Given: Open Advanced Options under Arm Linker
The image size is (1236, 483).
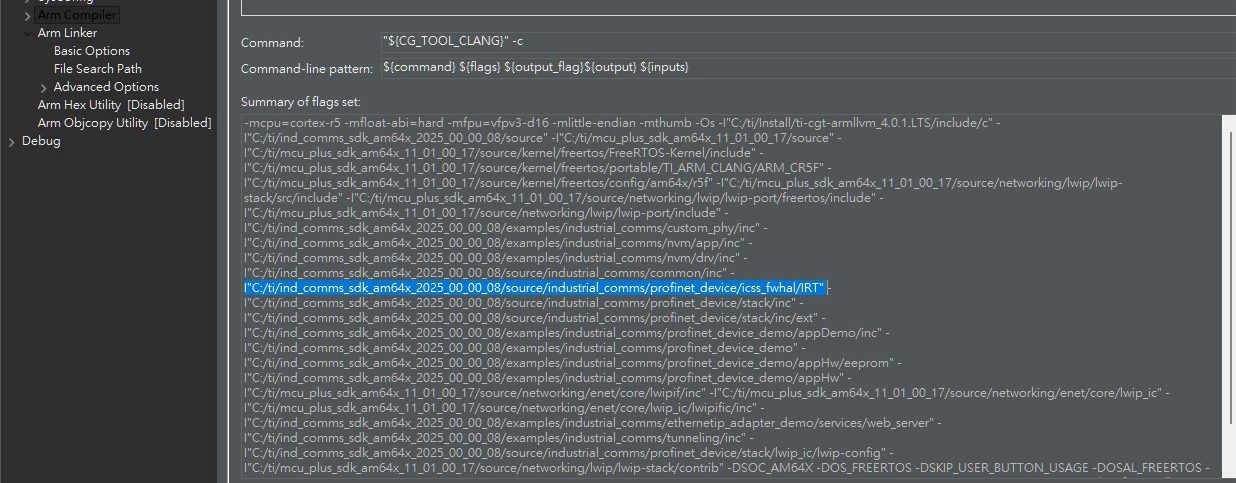Looking at the screenshot, I should click(106, 87).
